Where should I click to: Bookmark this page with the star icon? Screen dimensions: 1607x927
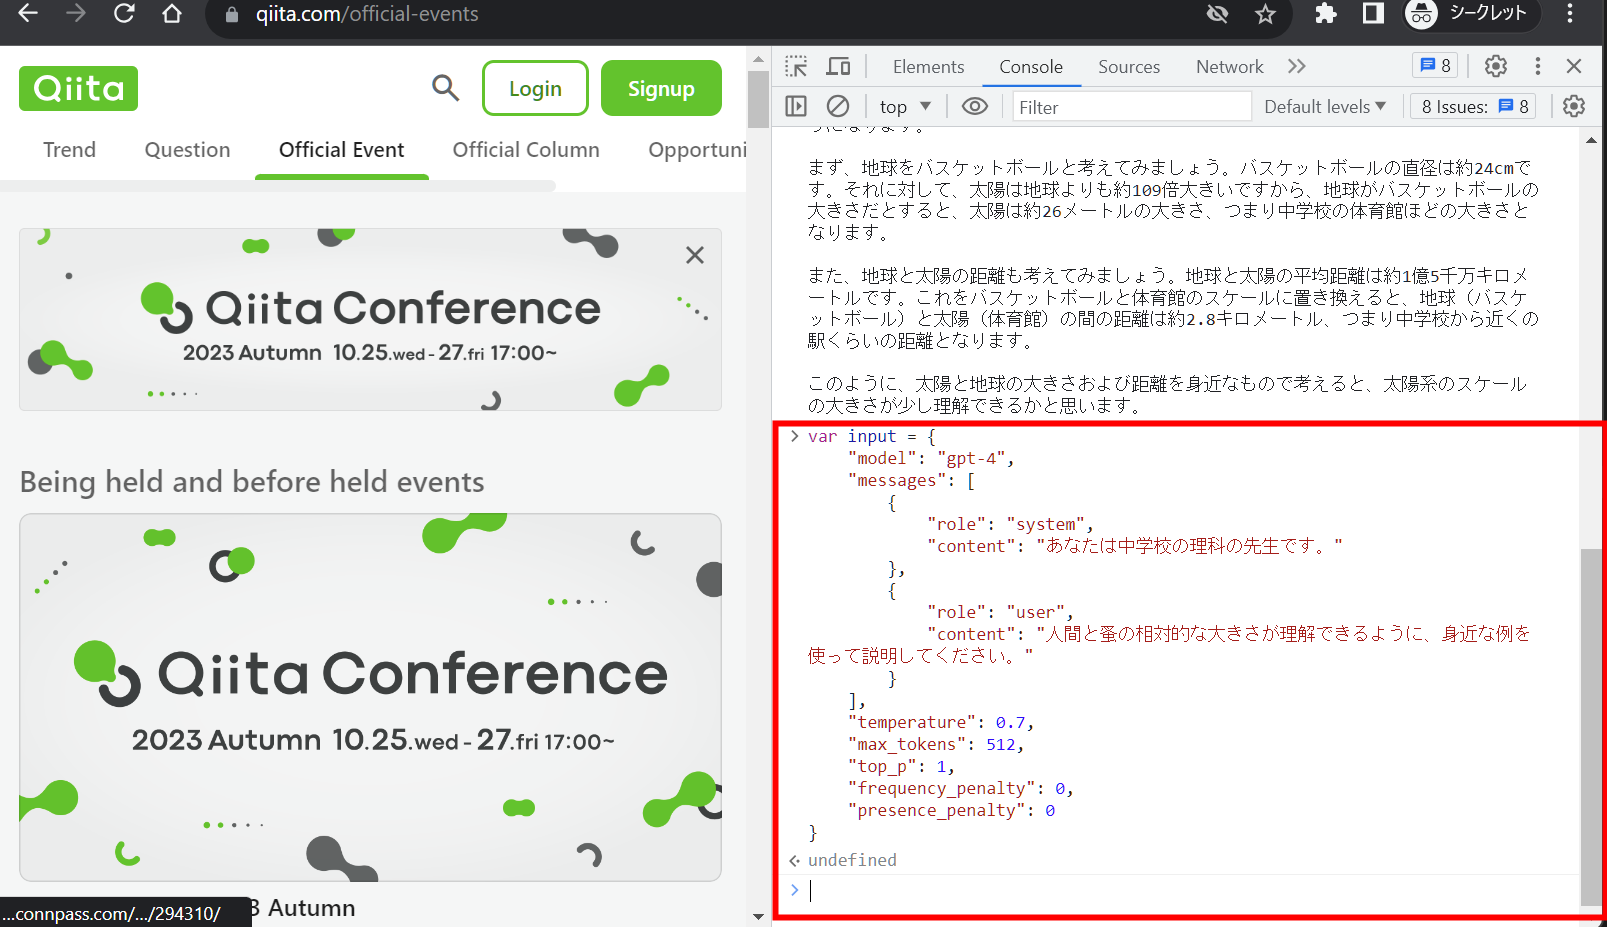pyautogui.click(x=1265, y=14)
